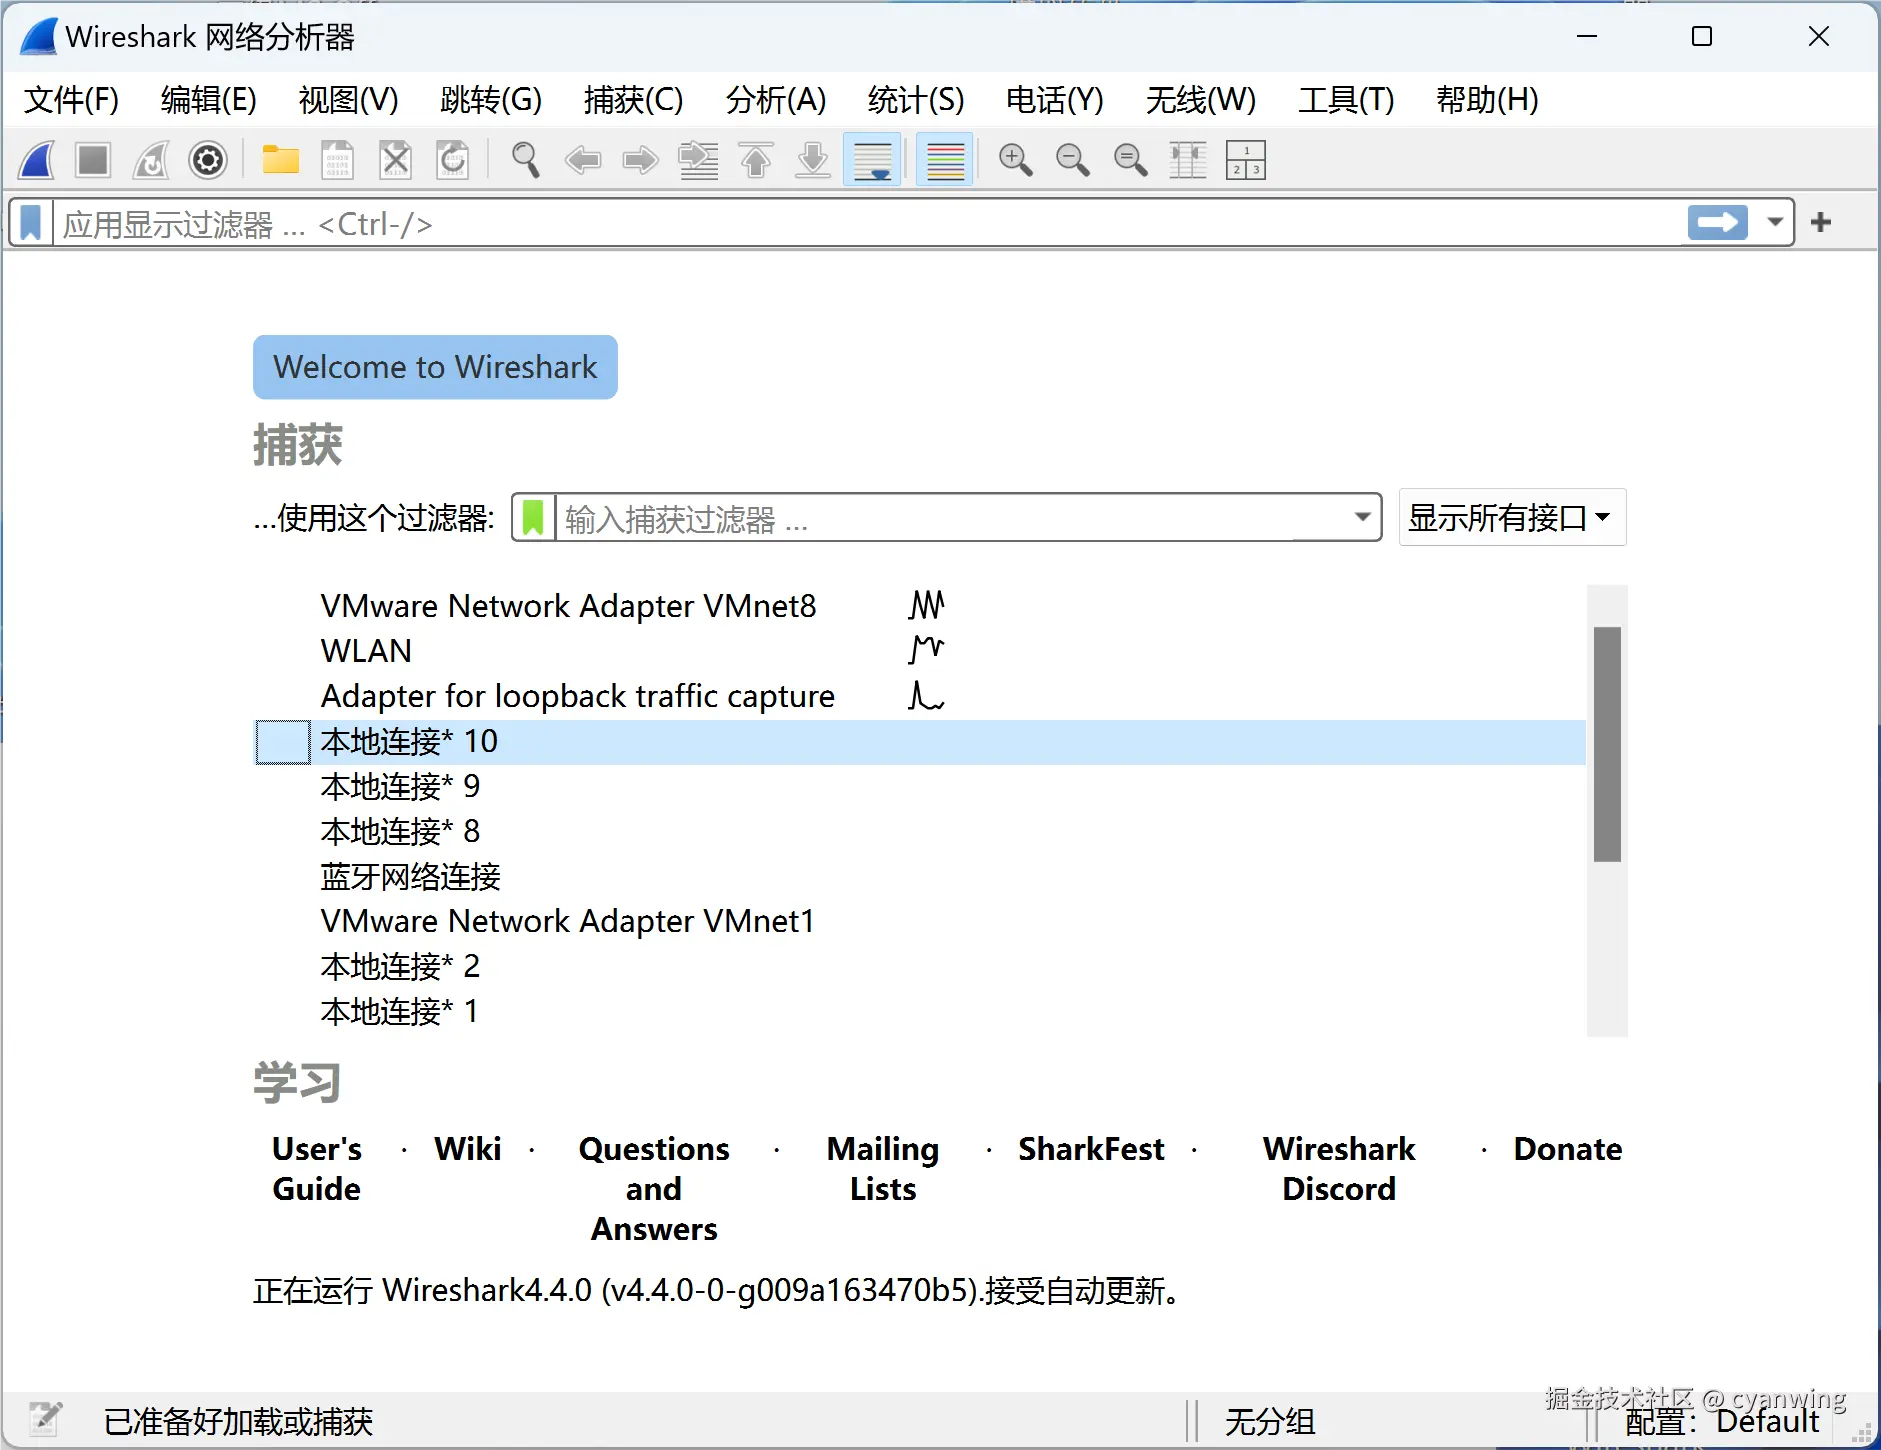Reload this capture file icon
1881x1450 pixels.
453,160
